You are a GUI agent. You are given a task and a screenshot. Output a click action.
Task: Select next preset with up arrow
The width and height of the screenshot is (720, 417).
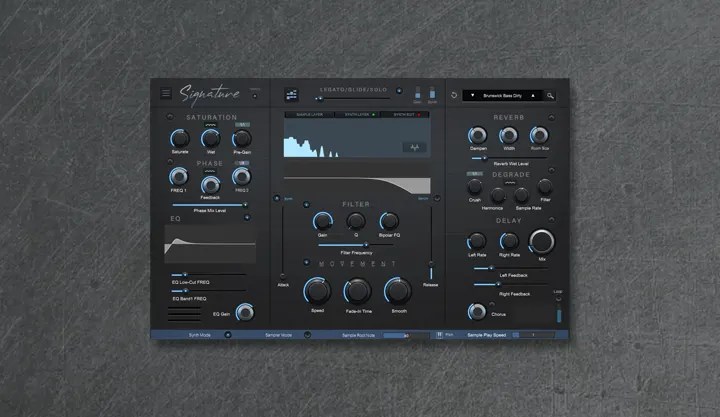tap(533, 96)
